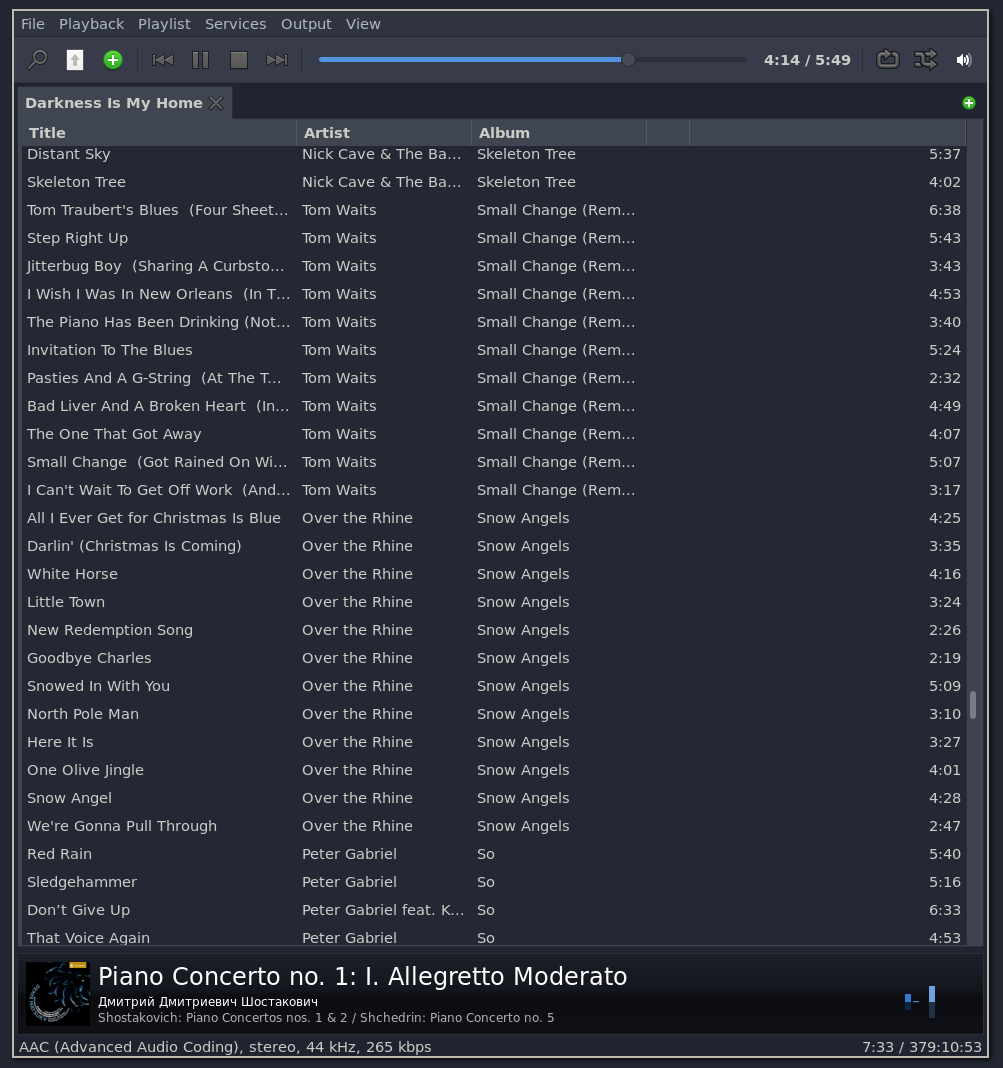Open the volume control
This screenshot has height=1068, width=1003.
963,60
